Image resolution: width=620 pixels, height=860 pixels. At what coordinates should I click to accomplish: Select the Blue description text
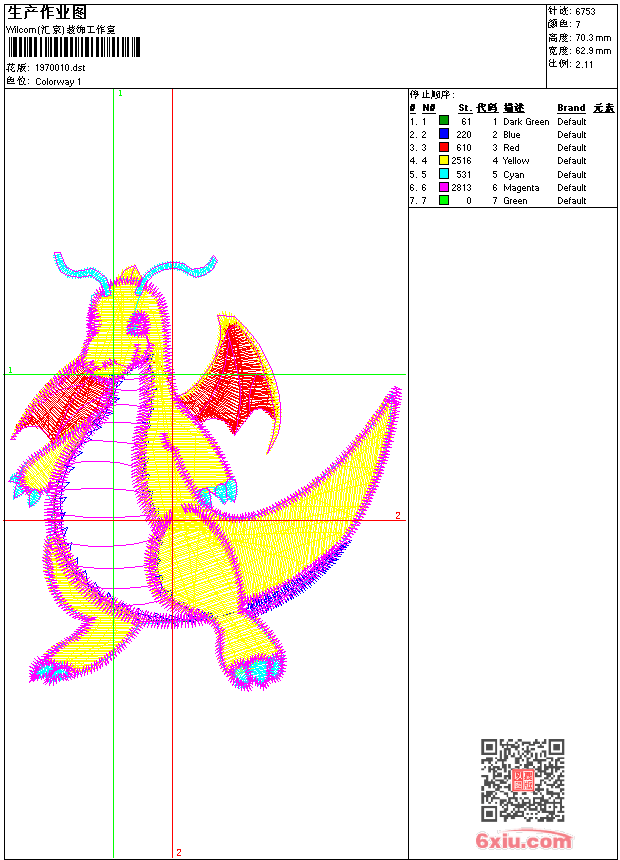(511, 135)
